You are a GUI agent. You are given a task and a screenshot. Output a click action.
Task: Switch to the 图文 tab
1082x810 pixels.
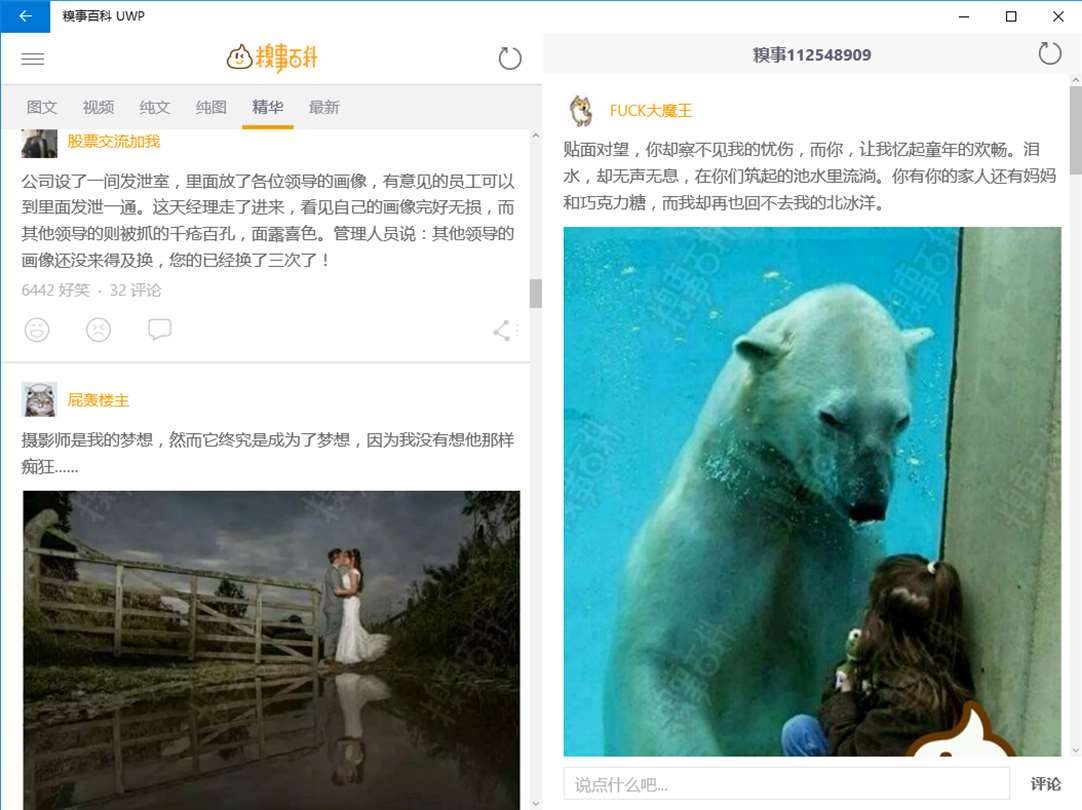41,107
